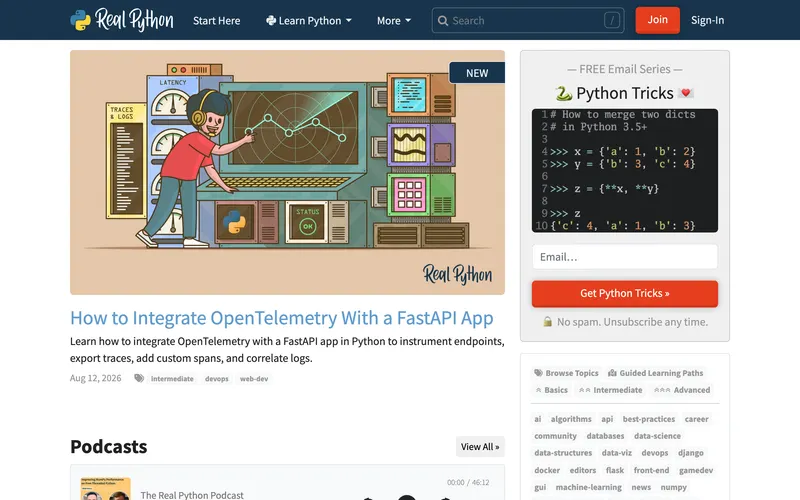Click the Real Python logo
Image resolution: width=800 pixels, height=500 pixels.
122,20
